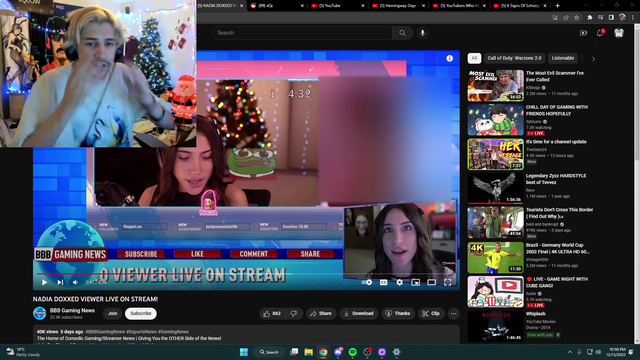Toggle closed captions CC button

tap(383, 282)
